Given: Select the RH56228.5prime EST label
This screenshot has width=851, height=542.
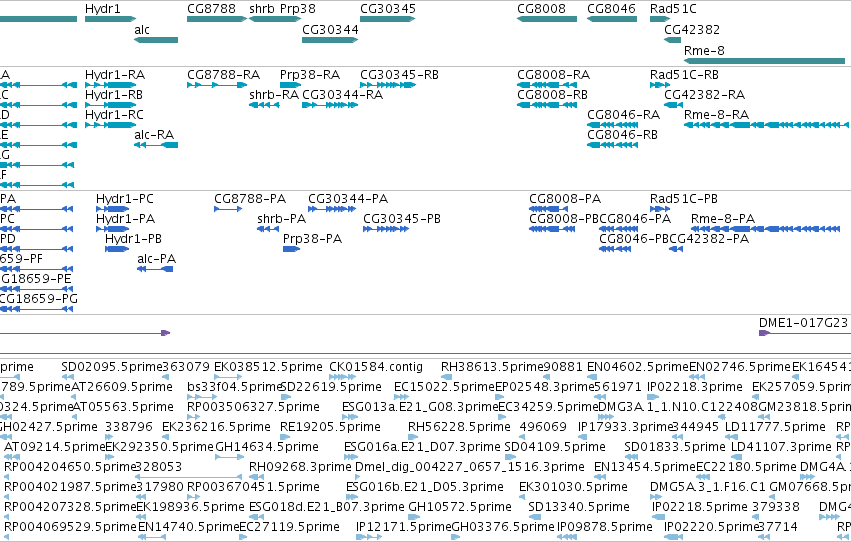Looking at the screenshot, I should [x=459, y=427].
